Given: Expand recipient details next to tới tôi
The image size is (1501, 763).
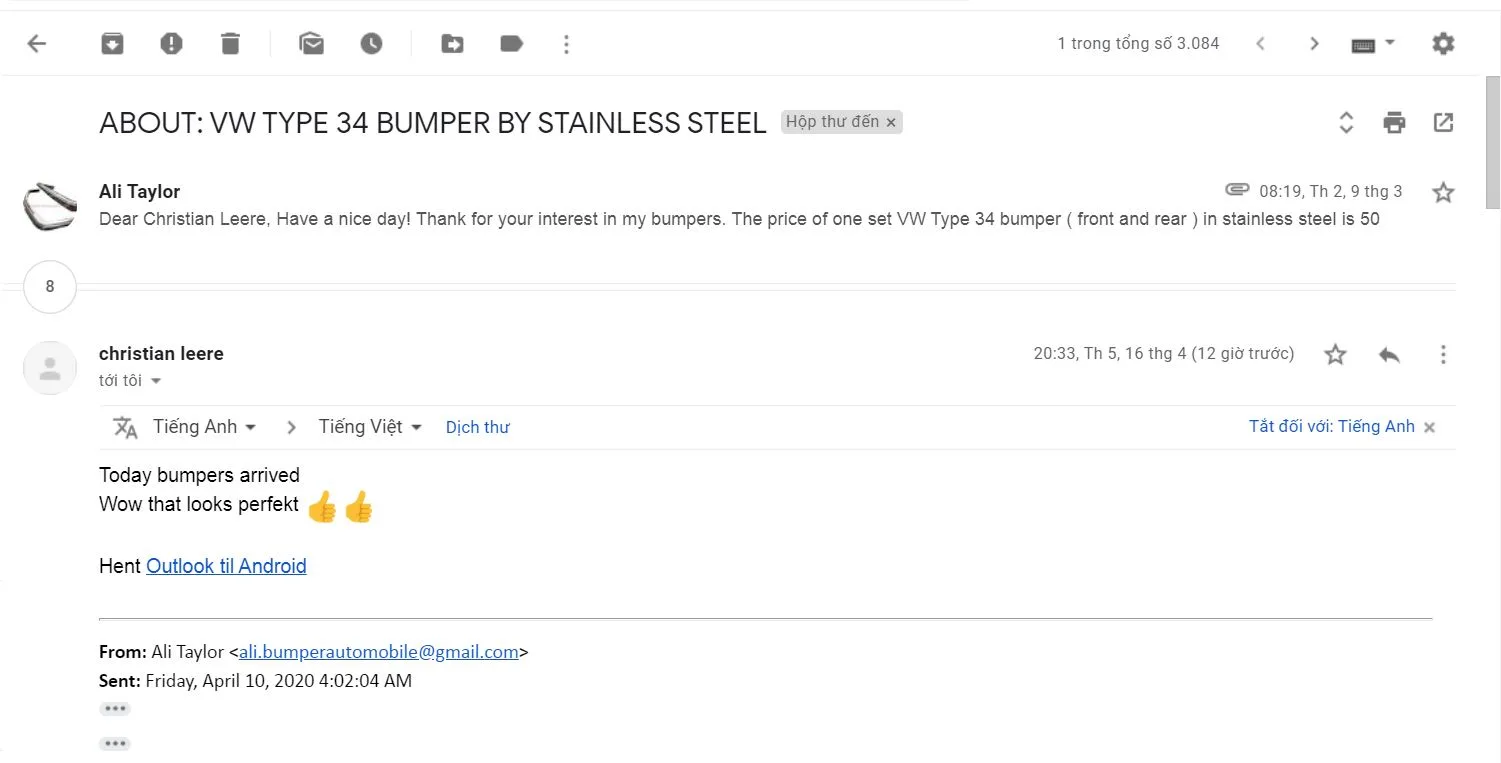Looking at the screenshot, I should tap(155, 381).
